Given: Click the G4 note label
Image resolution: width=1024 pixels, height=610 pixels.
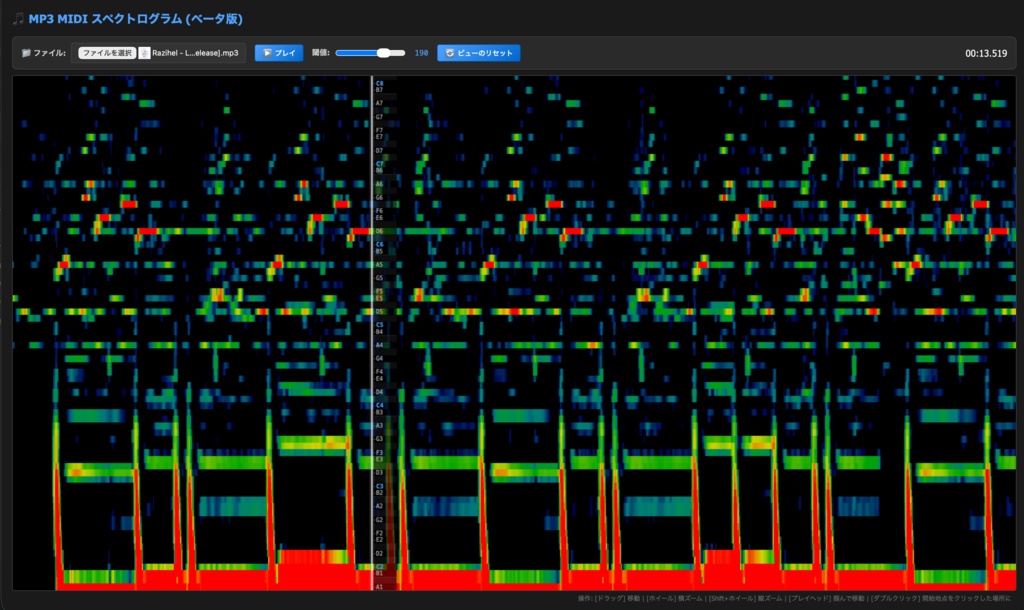Looking at the screenshot, I should (x=379, y=359).
